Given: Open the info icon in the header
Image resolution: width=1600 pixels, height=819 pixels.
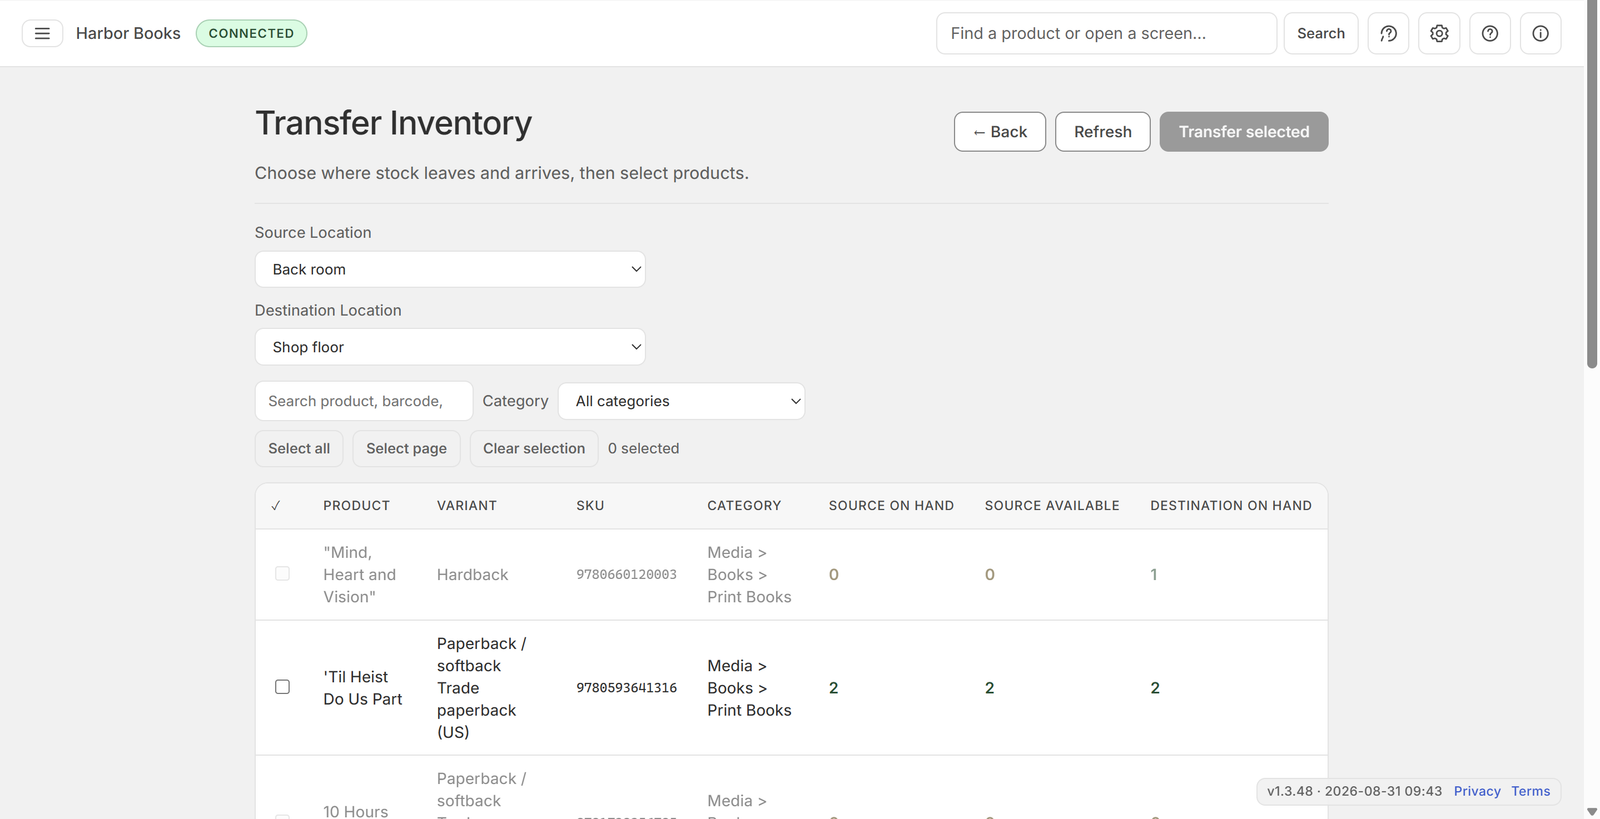Looking at the screenshot, I should coord(1540,33).
